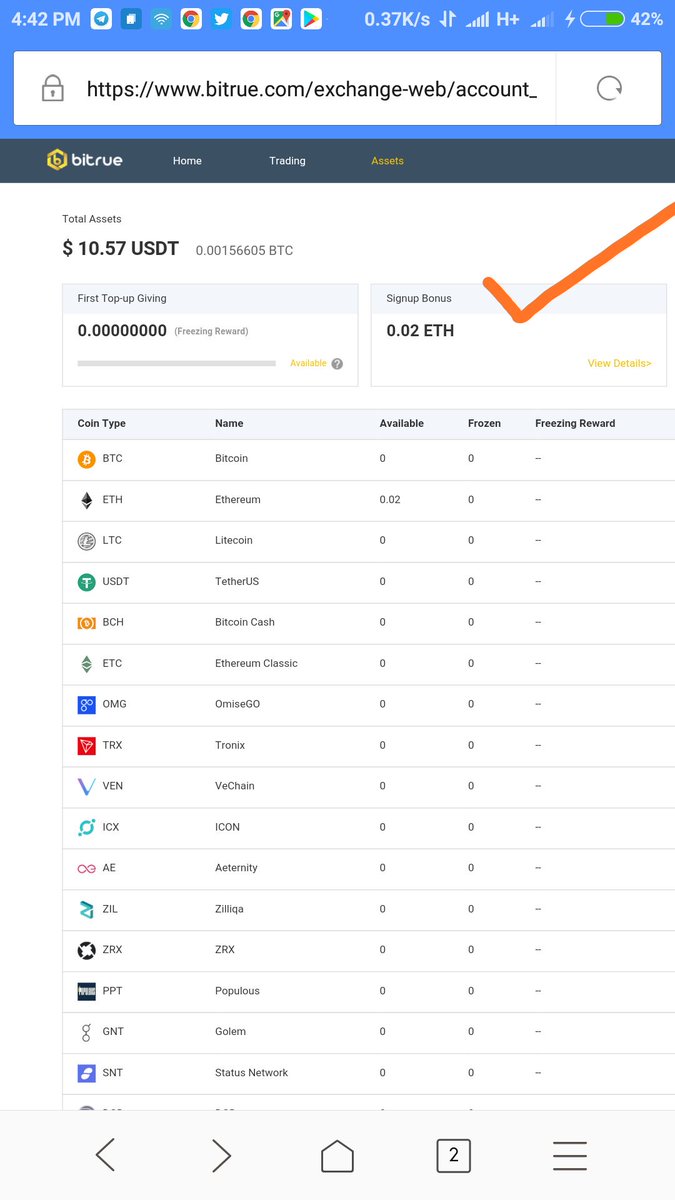Screen dimensions: 675x1200
Task: Click the Zilliqa name cell
Action: coord(229,910)
